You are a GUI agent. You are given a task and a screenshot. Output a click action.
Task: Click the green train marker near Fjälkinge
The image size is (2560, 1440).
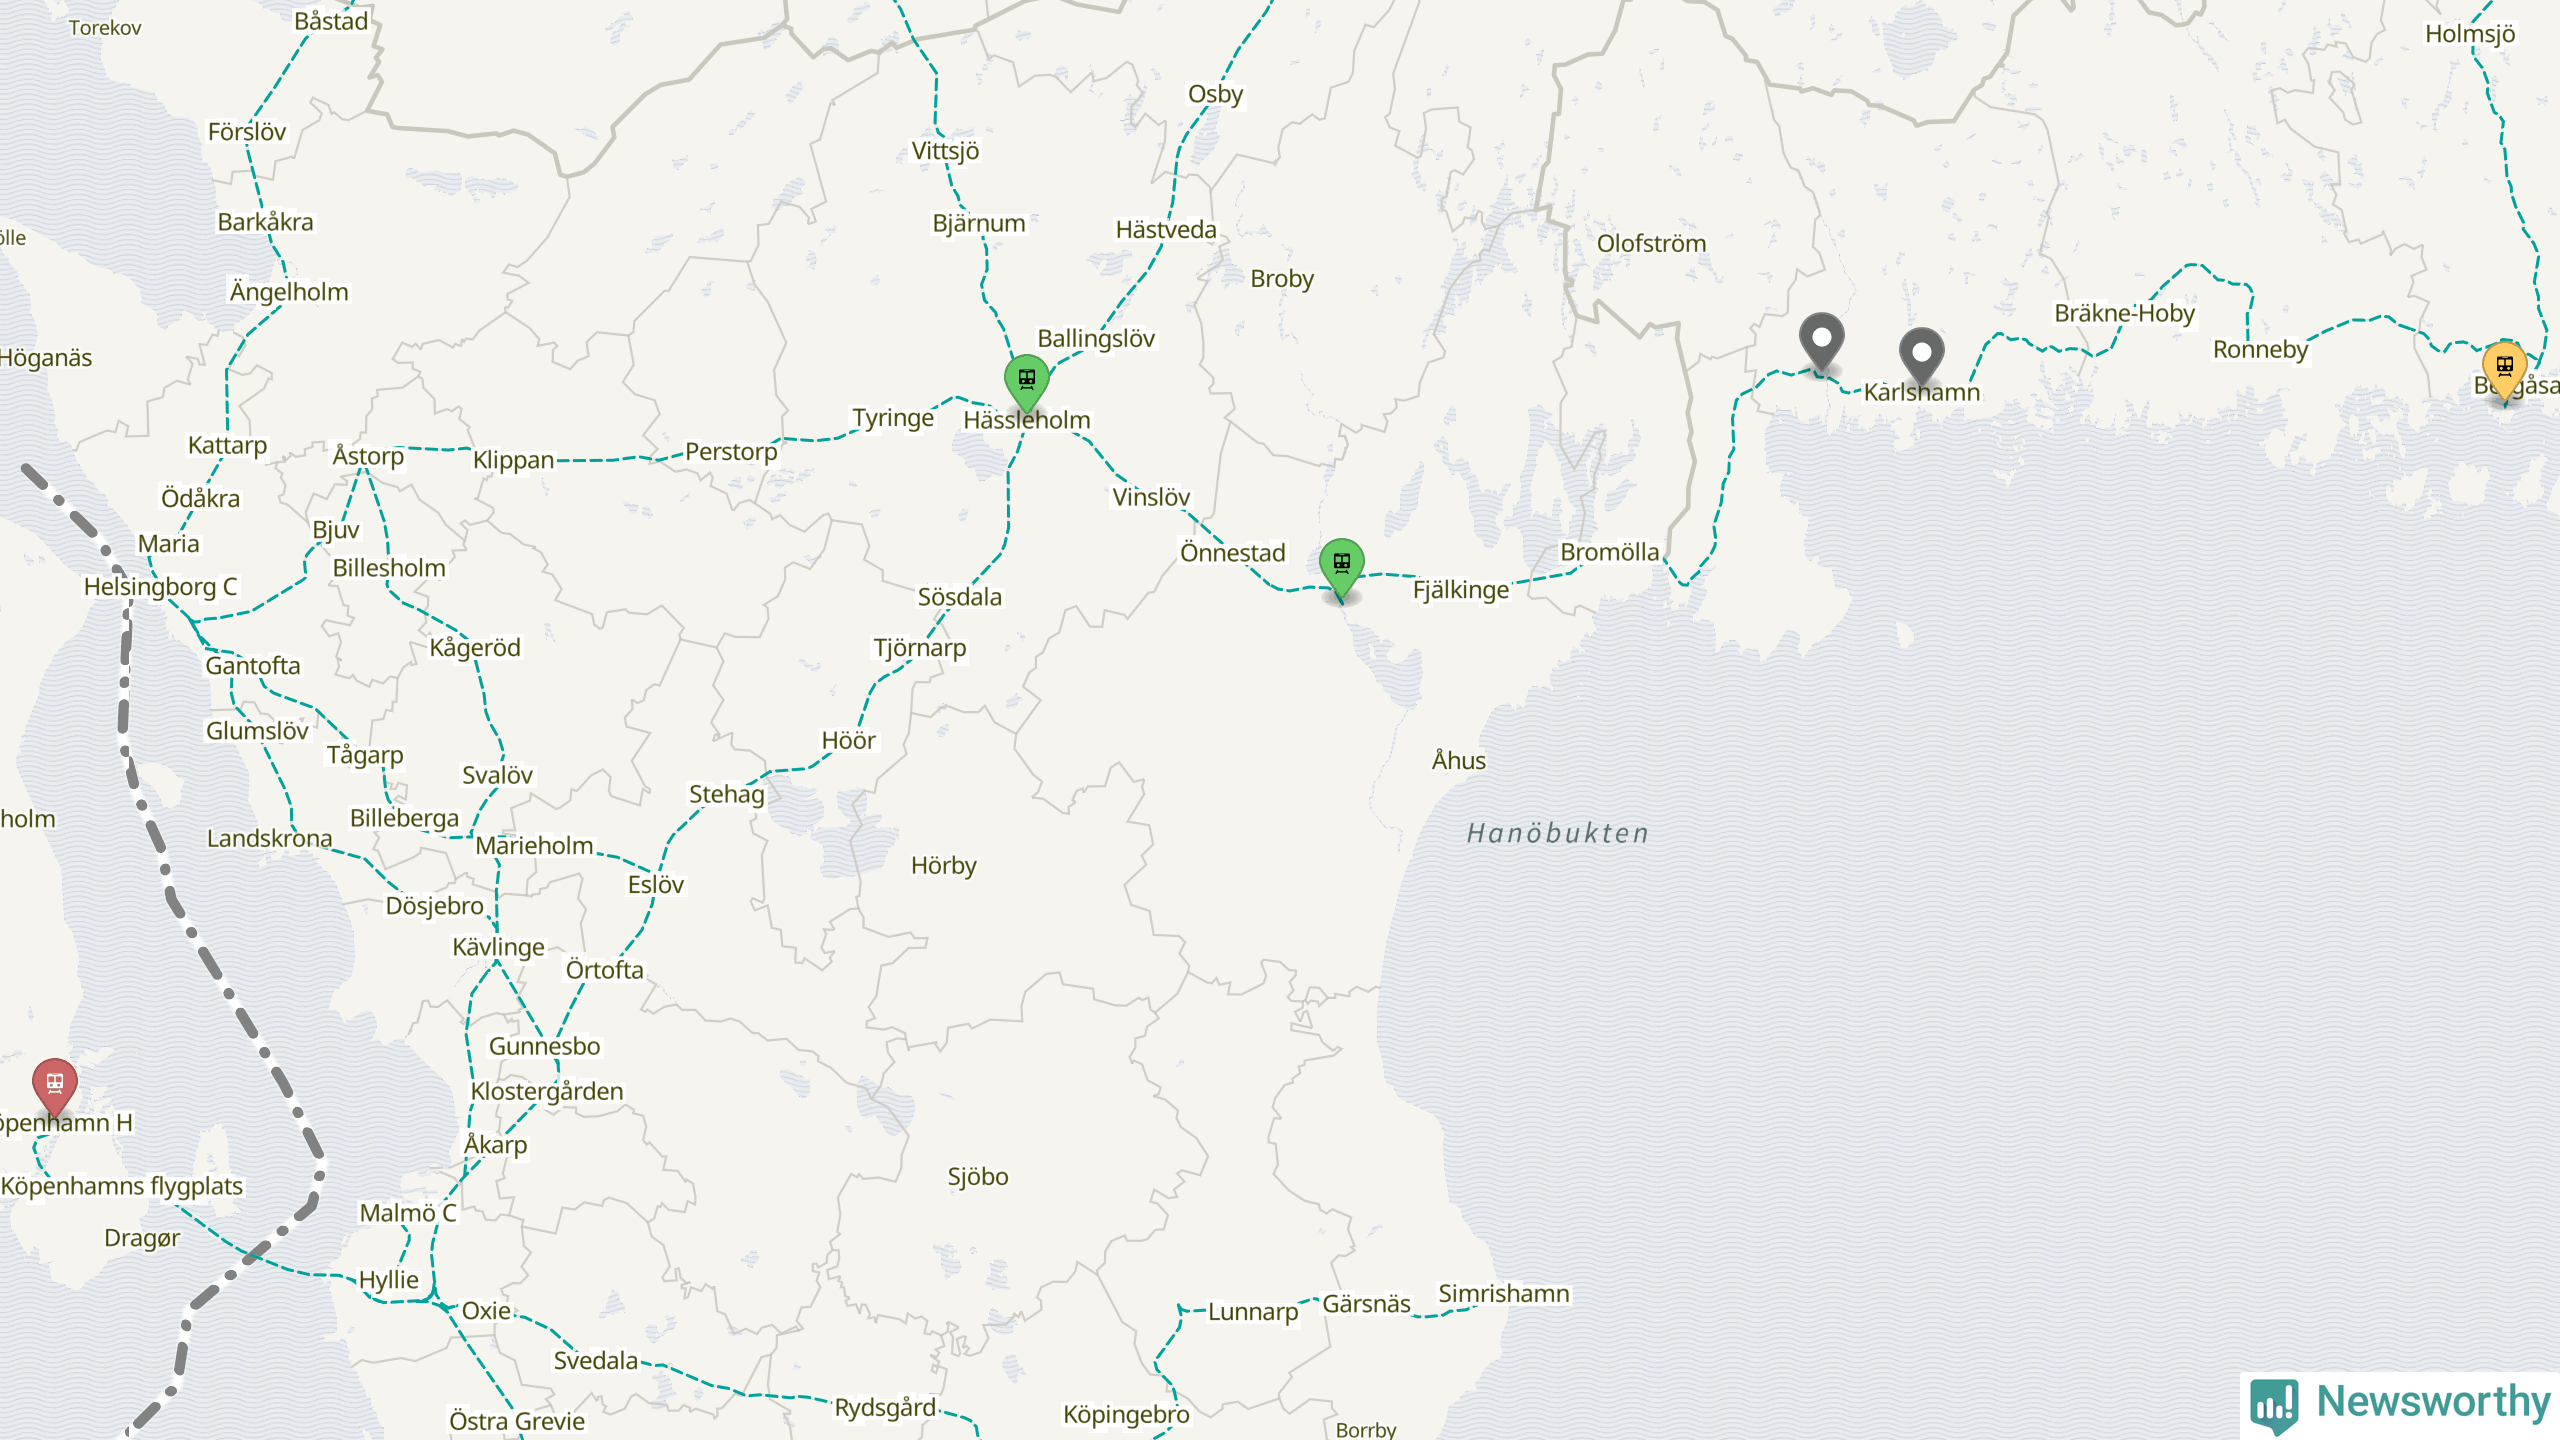coord(1342,566)
